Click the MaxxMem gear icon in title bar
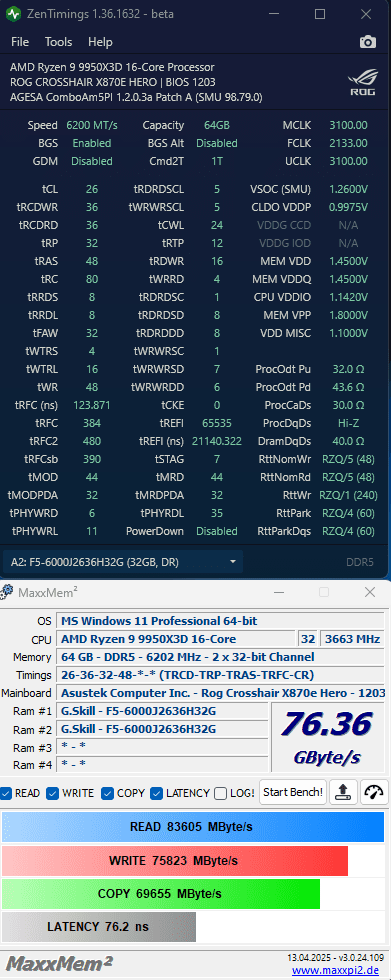This screenshot has width=391, height=980. click(x=7, y=591)
